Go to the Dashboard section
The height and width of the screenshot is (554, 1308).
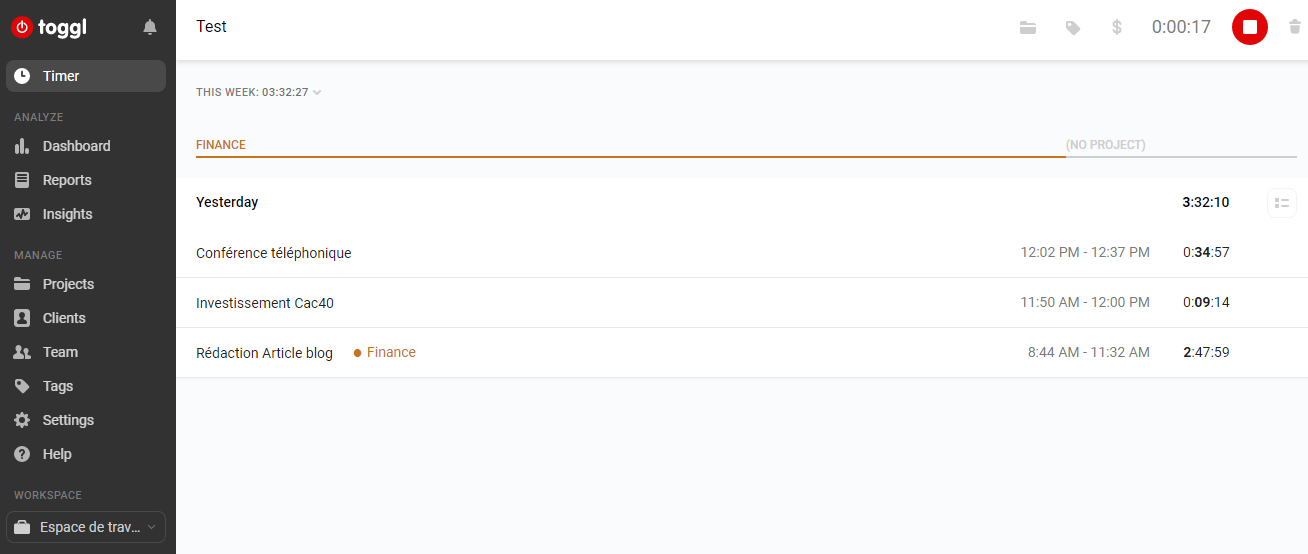coord(76,146)
